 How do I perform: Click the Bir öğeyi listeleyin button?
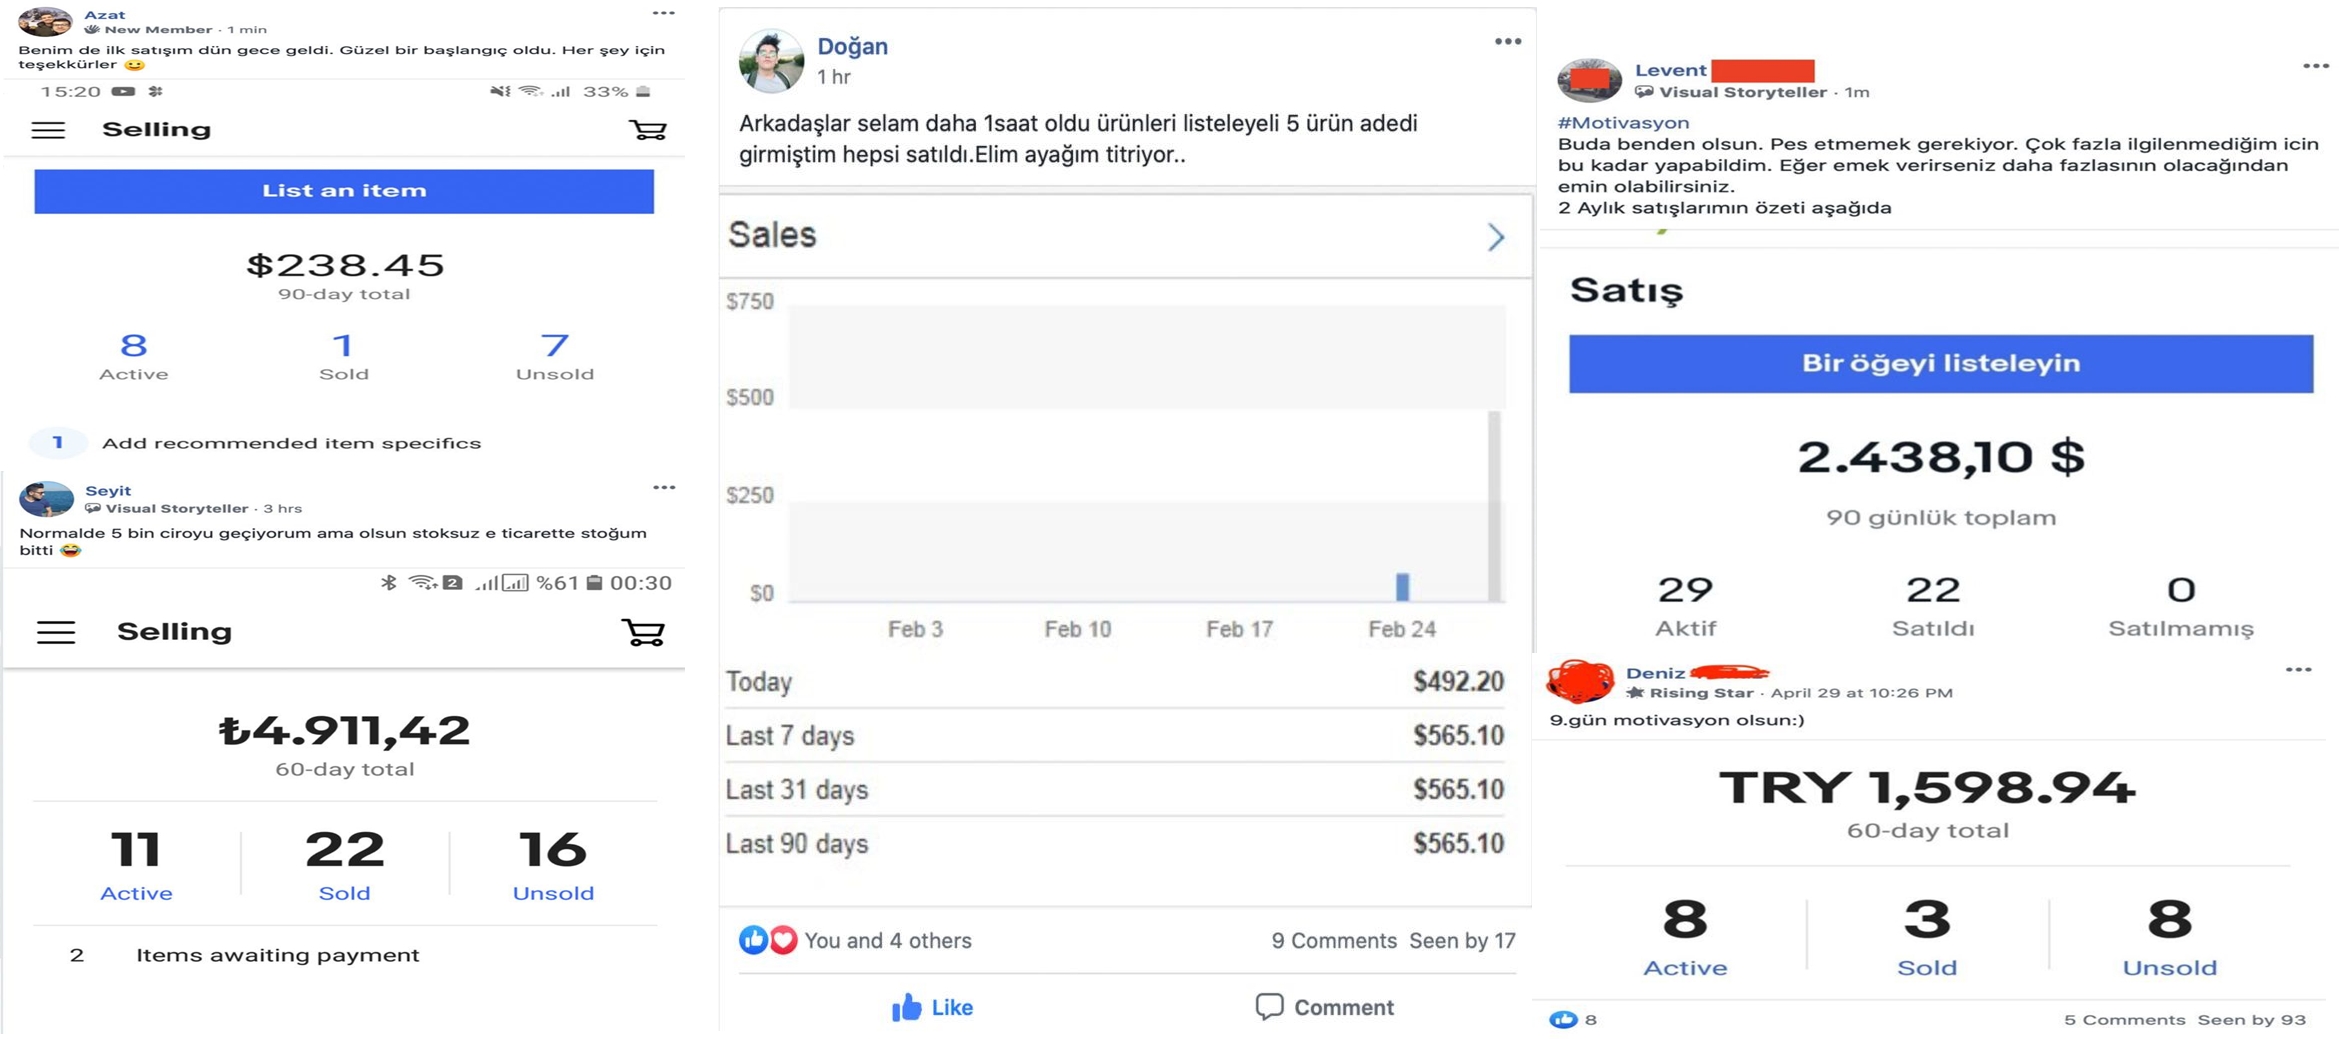[x=1940, y=364]
